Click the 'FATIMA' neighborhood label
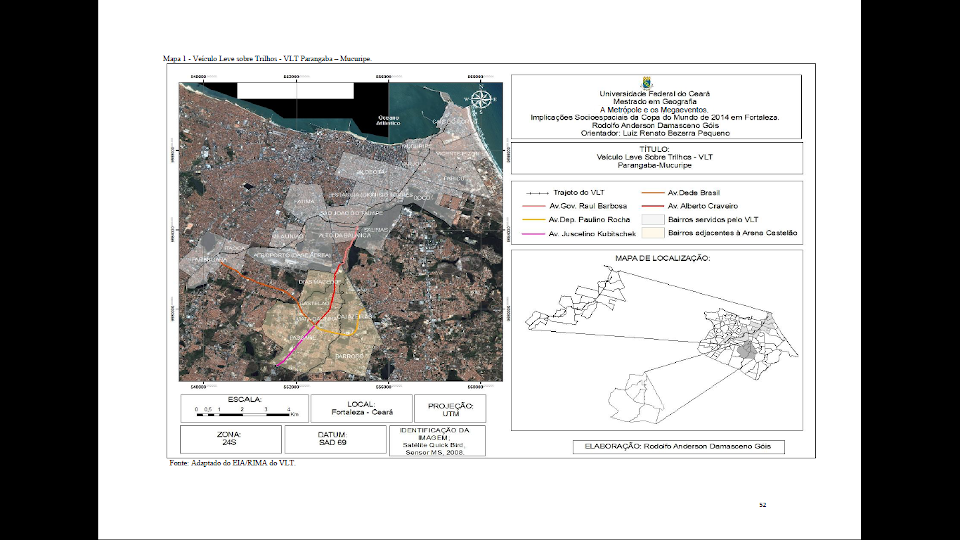Viewport: 960px width, 540px height. click(x=304, y=201)
